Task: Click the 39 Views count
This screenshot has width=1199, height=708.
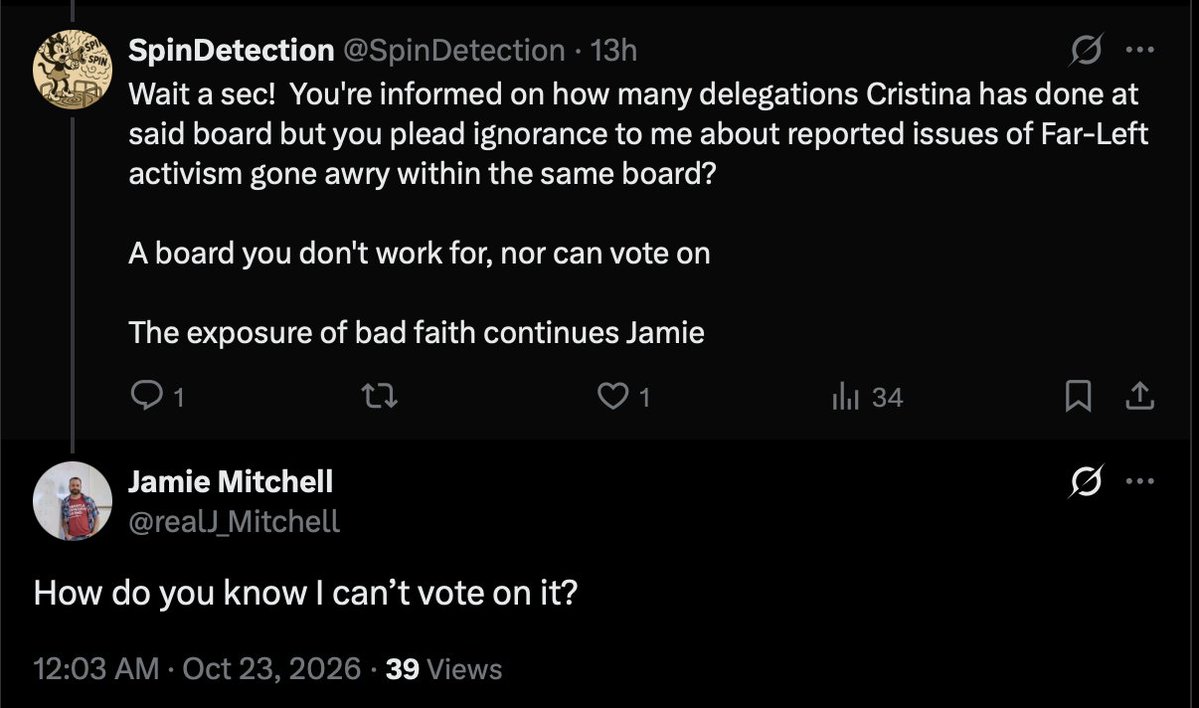Action: tap(444, 669)
